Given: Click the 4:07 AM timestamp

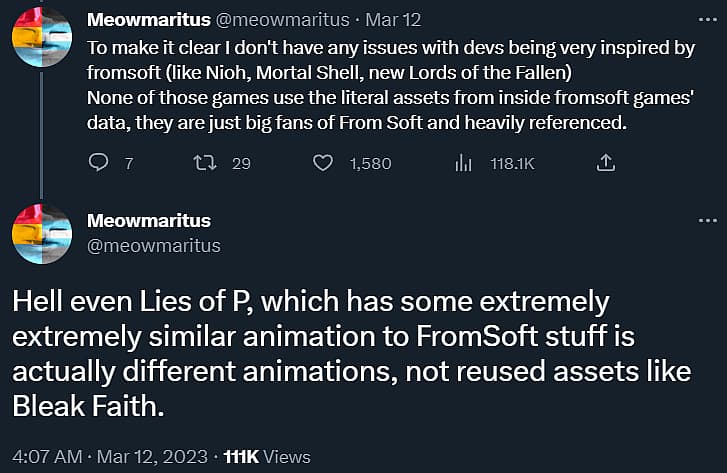Looking at the screenshot, I should [x=47, y=457].
